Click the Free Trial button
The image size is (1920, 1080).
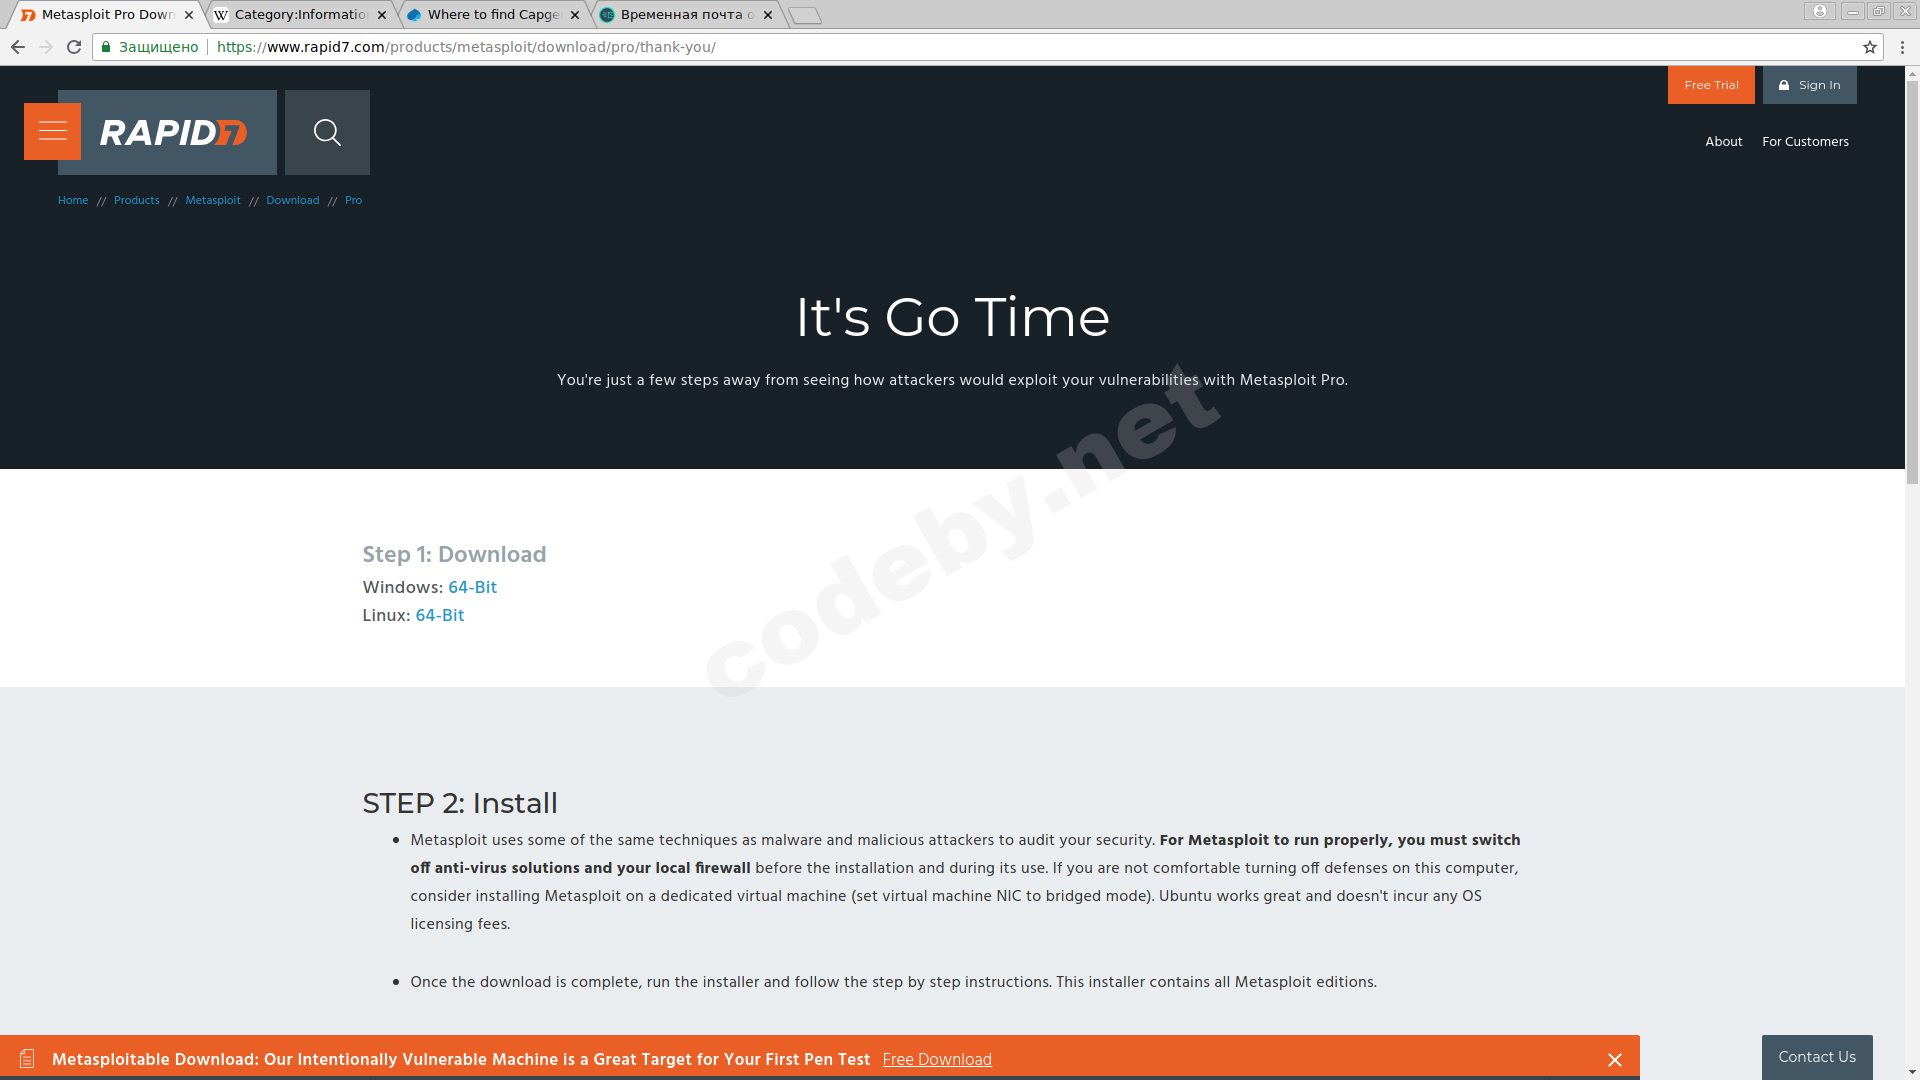tap(1710, 85)
